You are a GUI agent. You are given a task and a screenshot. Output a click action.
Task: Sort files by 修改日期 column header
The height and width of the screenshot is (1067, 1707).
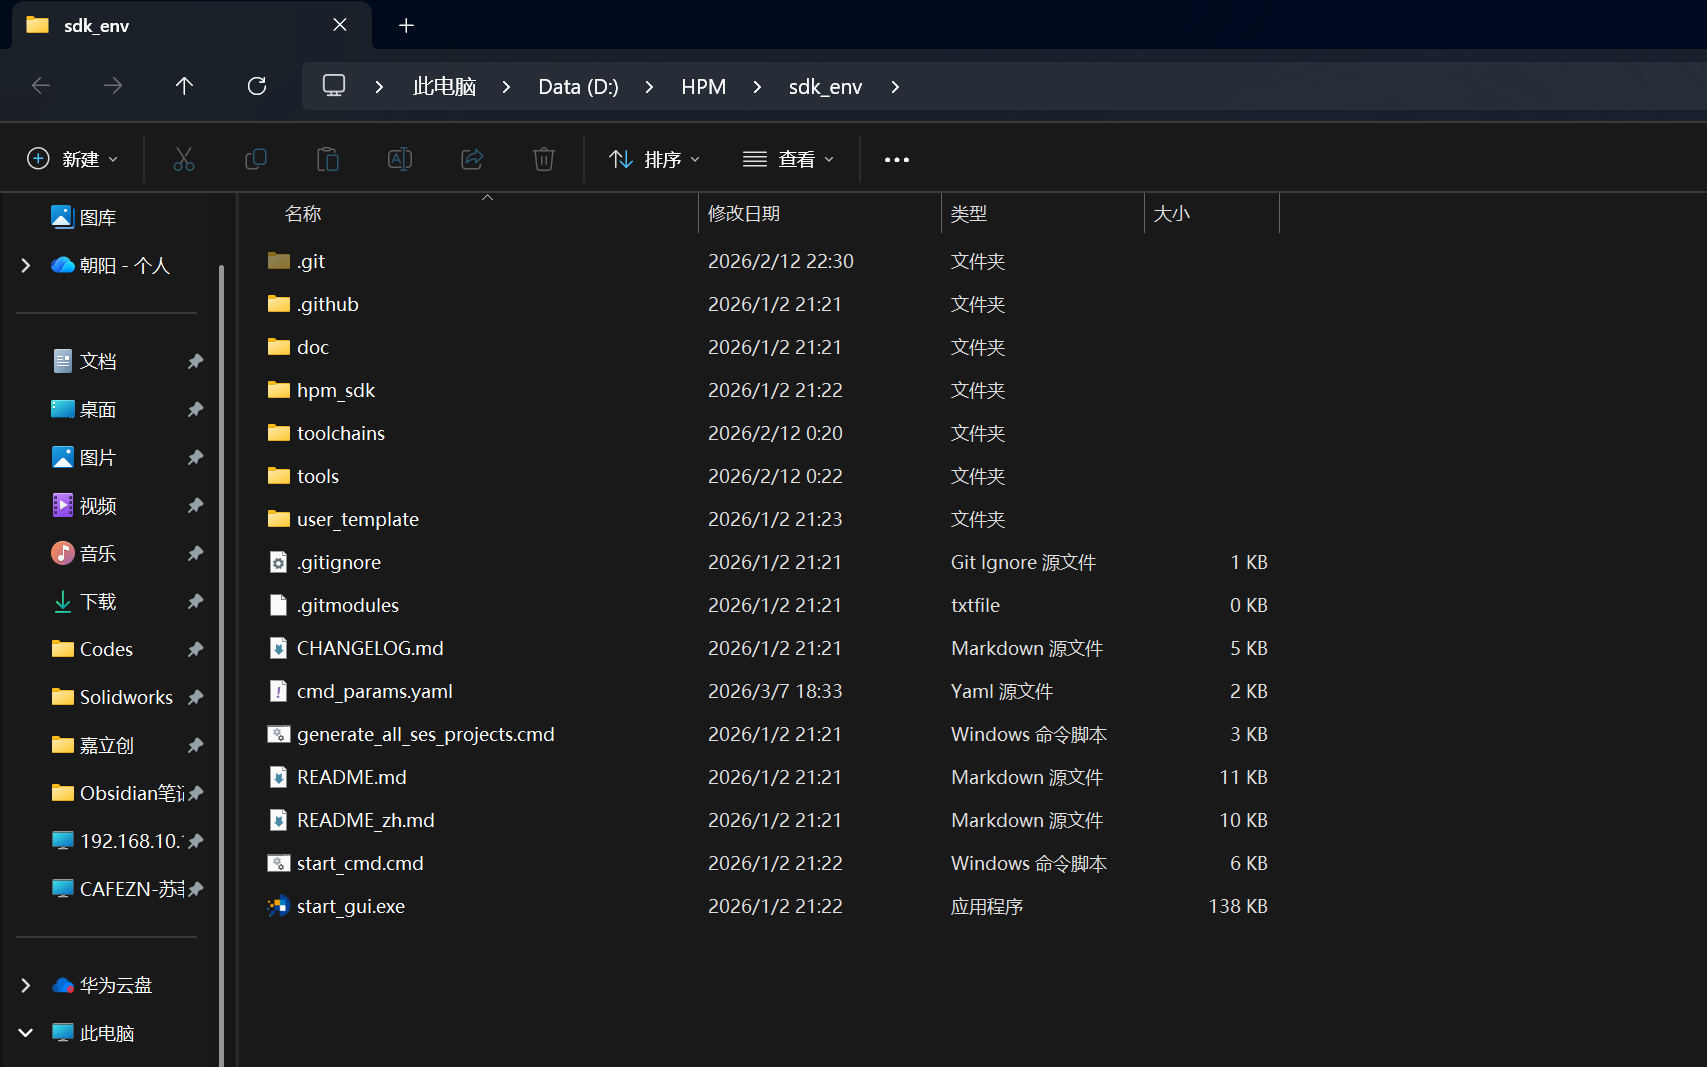(x=744, y=214)
